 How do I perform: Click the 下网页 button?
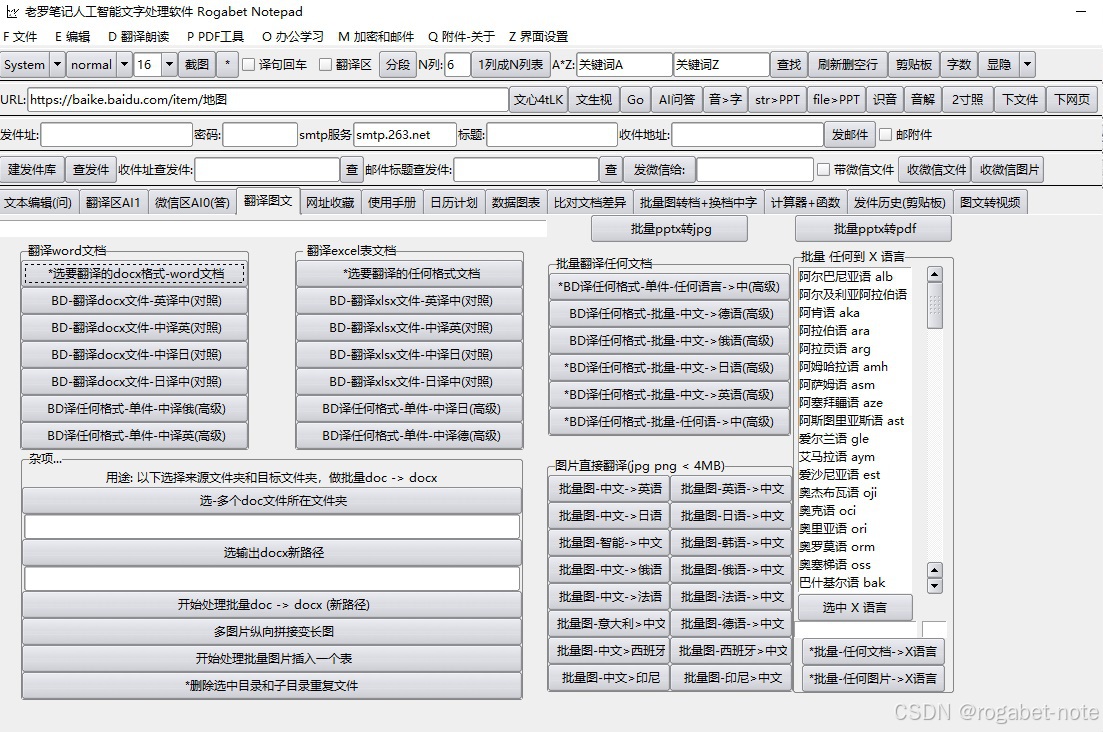click(x=1072, y=100)
